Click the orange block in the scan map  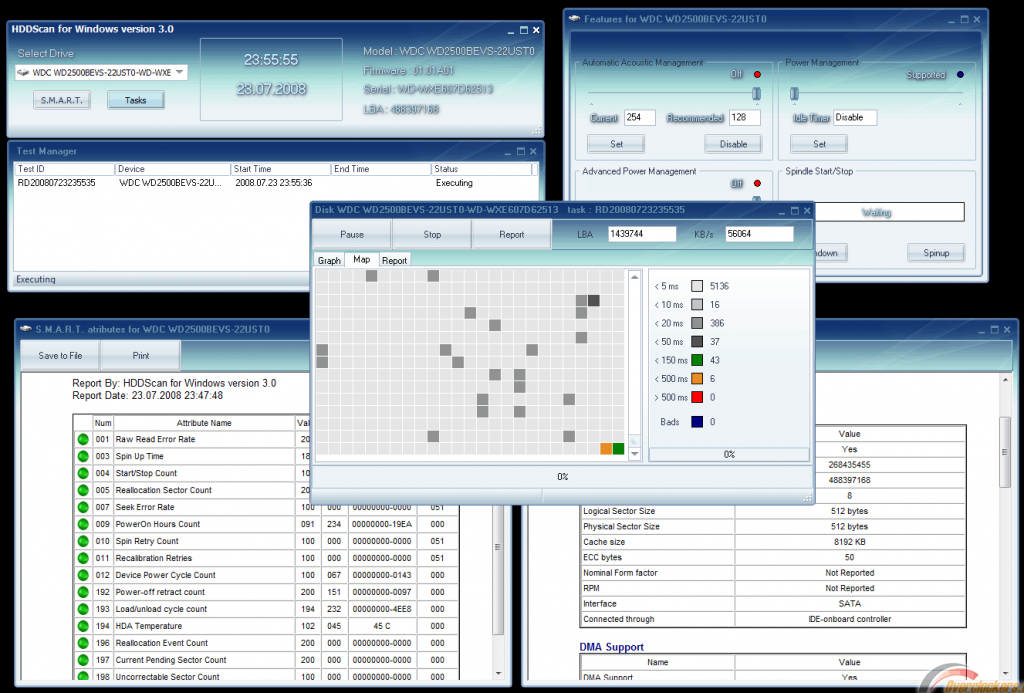point(606,449)
